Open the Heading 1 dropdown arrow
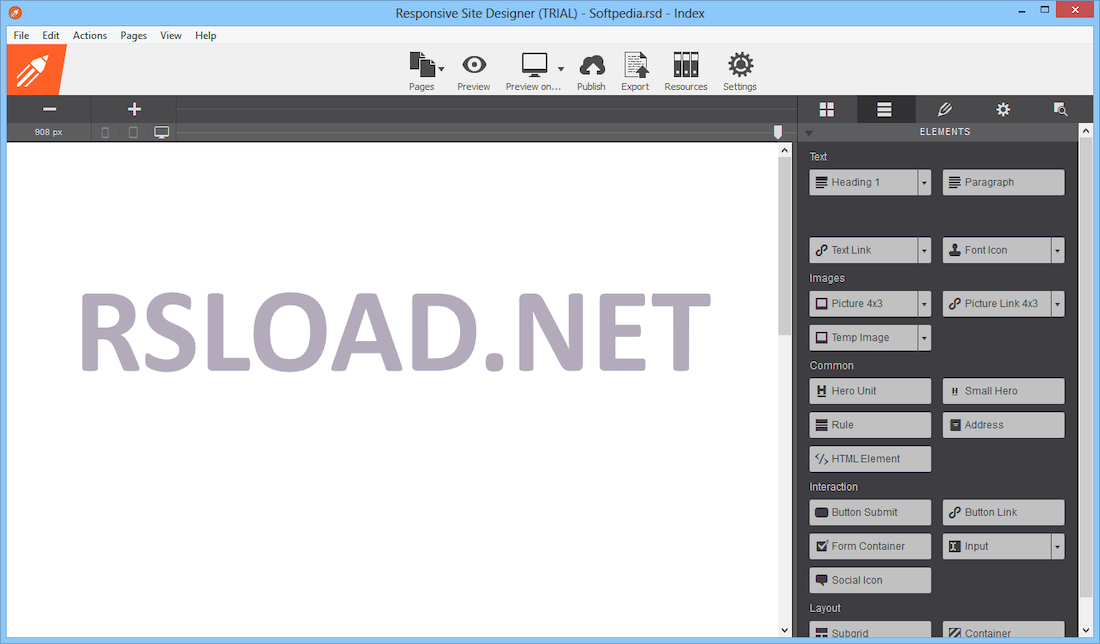This screenshot has width=1100, height=644. (925, 182)
